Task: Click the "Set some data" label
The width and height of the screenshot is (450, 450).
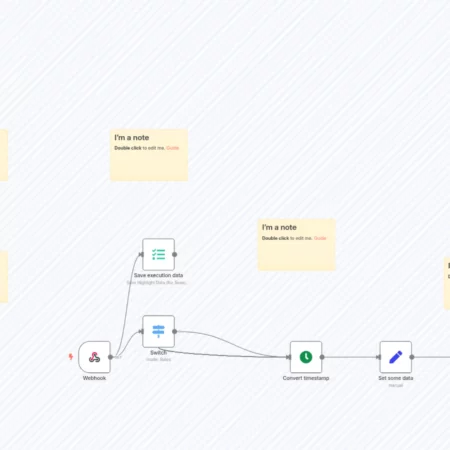Action: coord(396,378)
